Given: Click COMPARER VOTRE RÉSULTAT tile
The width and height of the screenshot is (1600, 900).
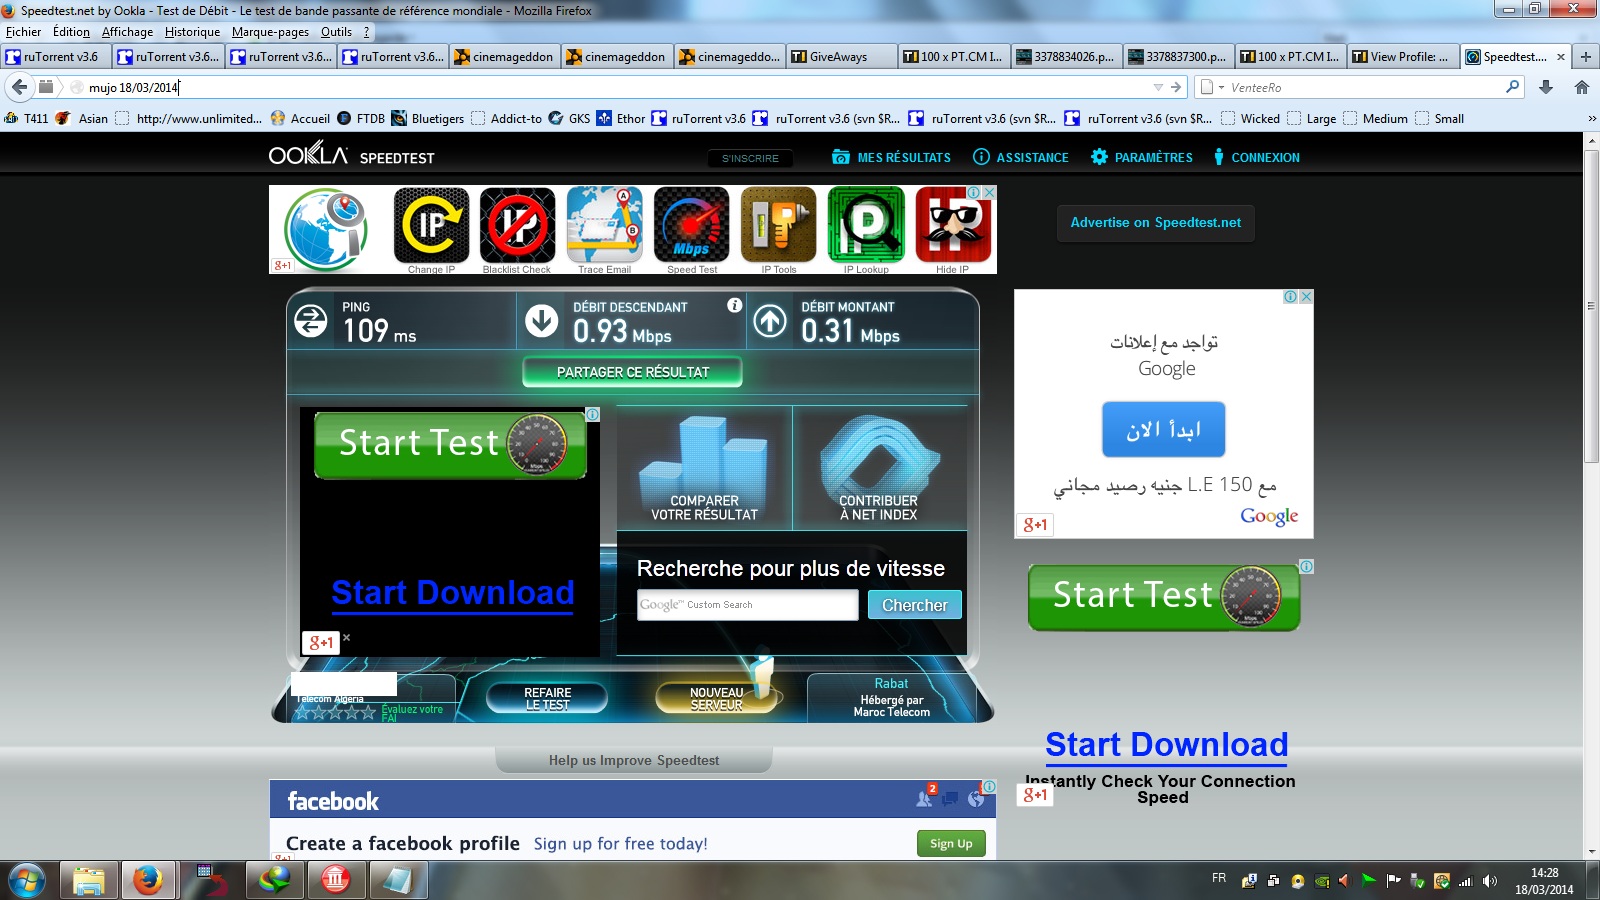Looking at the screenshot, I should click(x=704, y=468).
